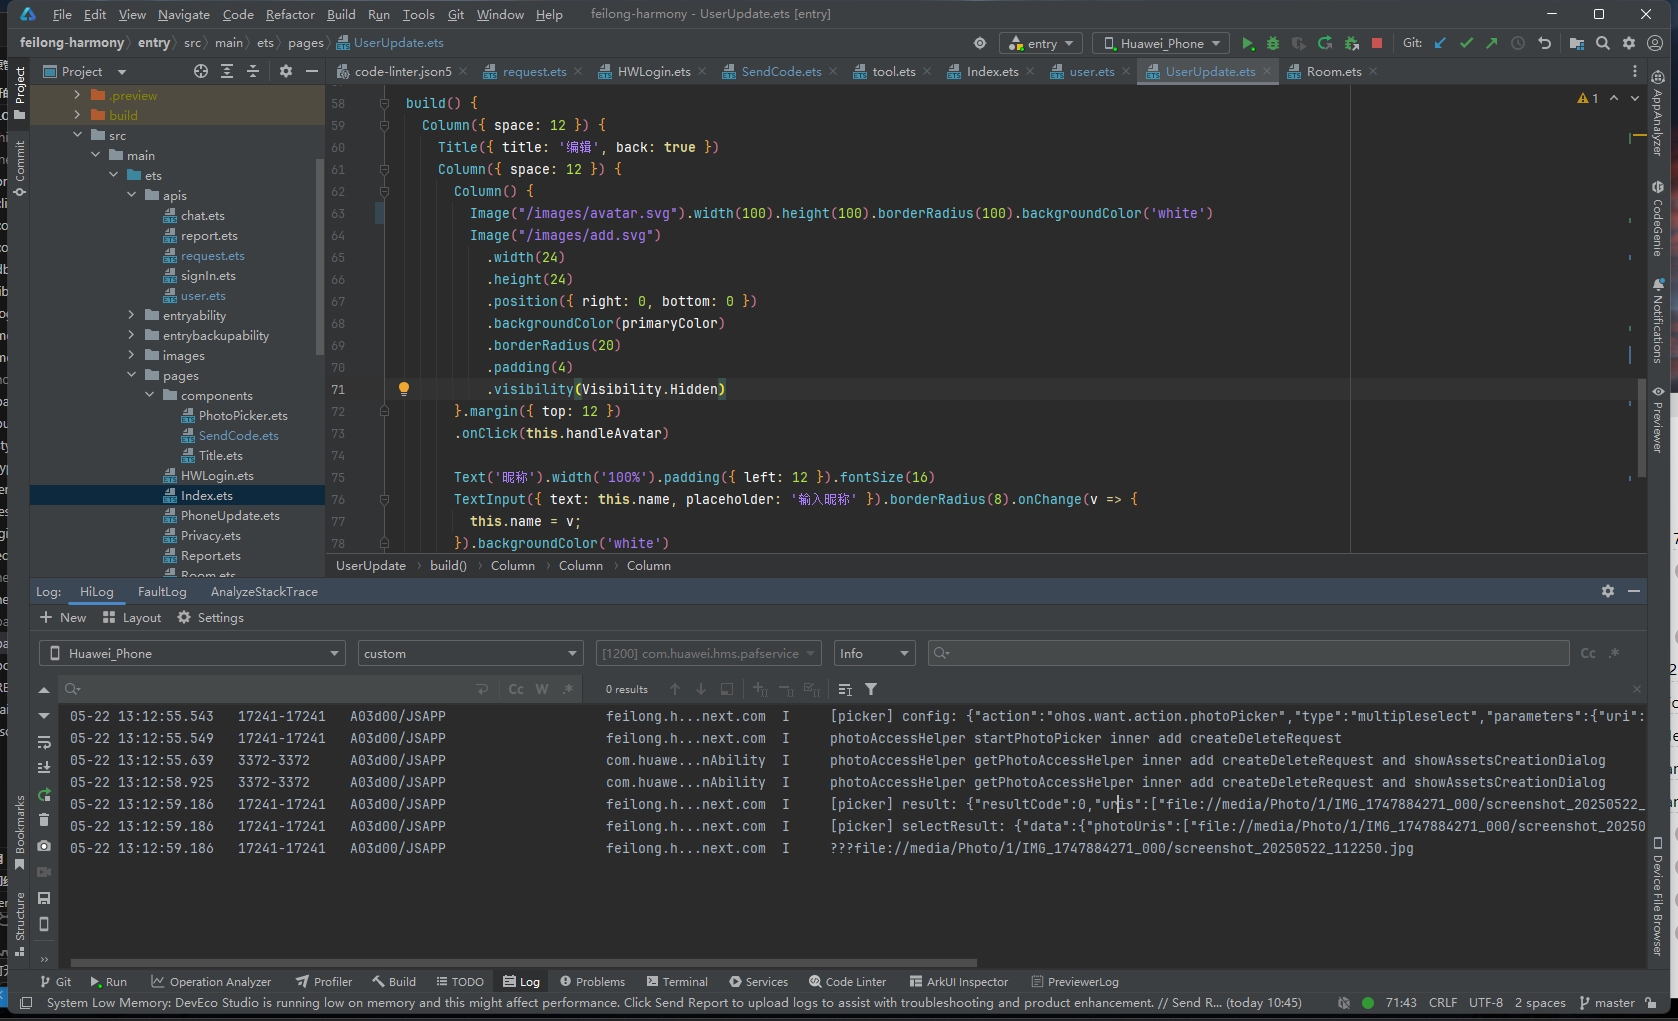This screenshot has width=1678, height=1021.
Task: Open the Info log level dropdown
Action: [x=874, y=653]
